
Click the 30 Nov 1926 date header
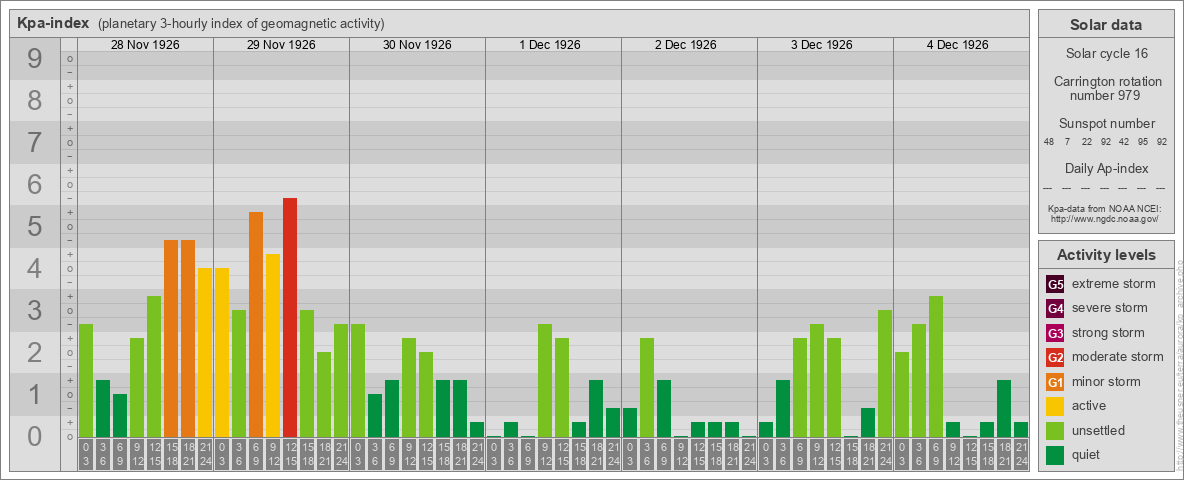point(417,45)
